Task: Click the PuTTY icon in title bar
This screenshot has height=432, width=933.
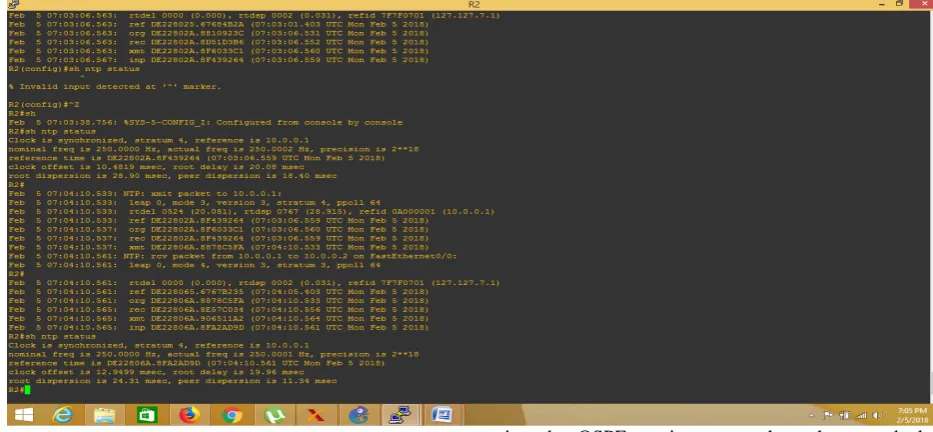Action: pos(14,4)
